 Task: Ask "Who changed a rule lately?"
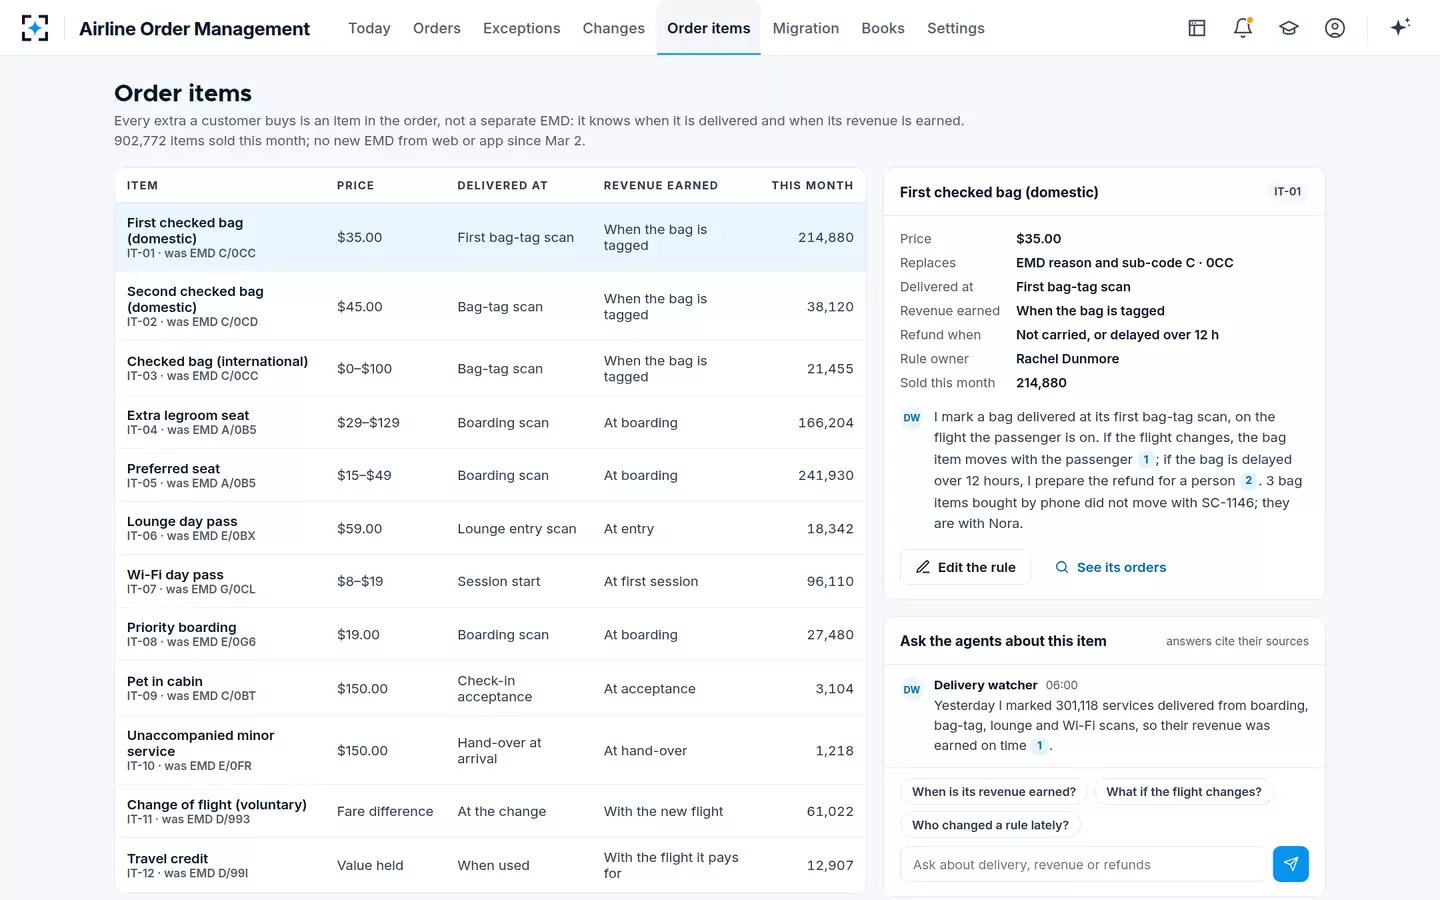click(x=990, y=825)
